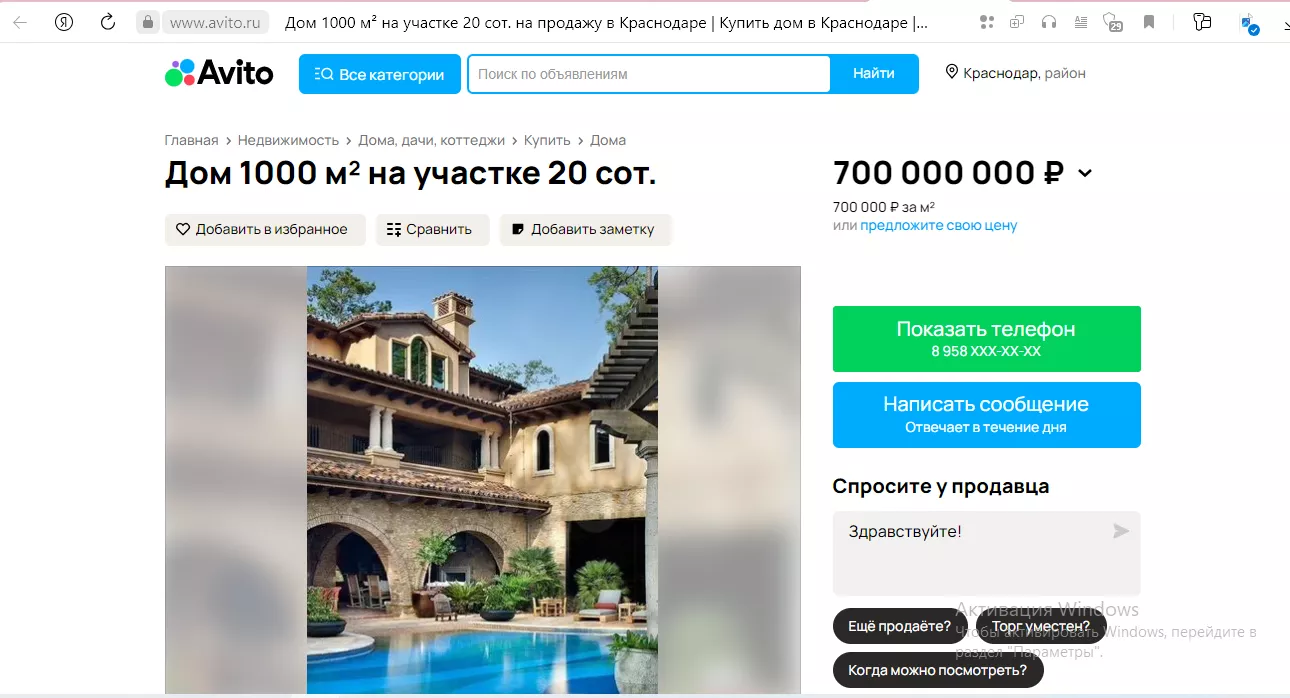Add listing to favorites (Добавить в избранное)
This screenshot has width=1290, height=698.
pyautogui.click(x=265, y=229)
